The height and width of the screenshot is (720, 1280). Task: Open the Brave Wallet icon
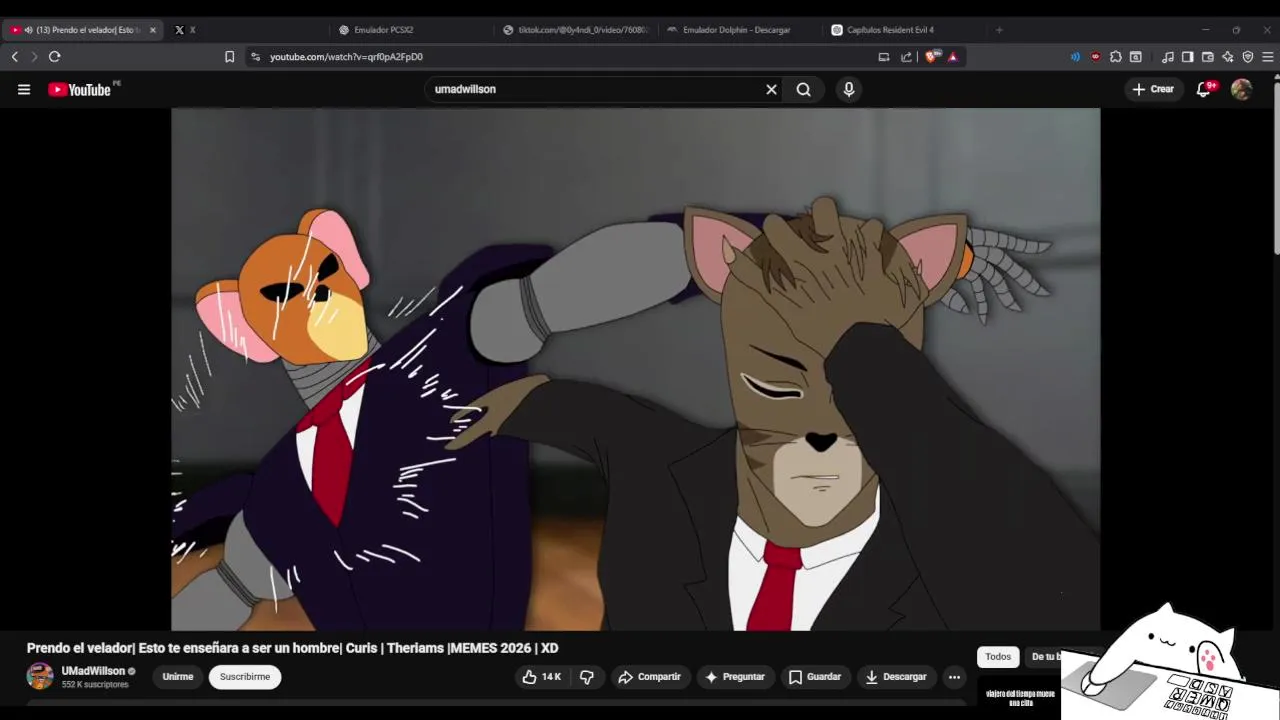click(x=1208, y=57)
